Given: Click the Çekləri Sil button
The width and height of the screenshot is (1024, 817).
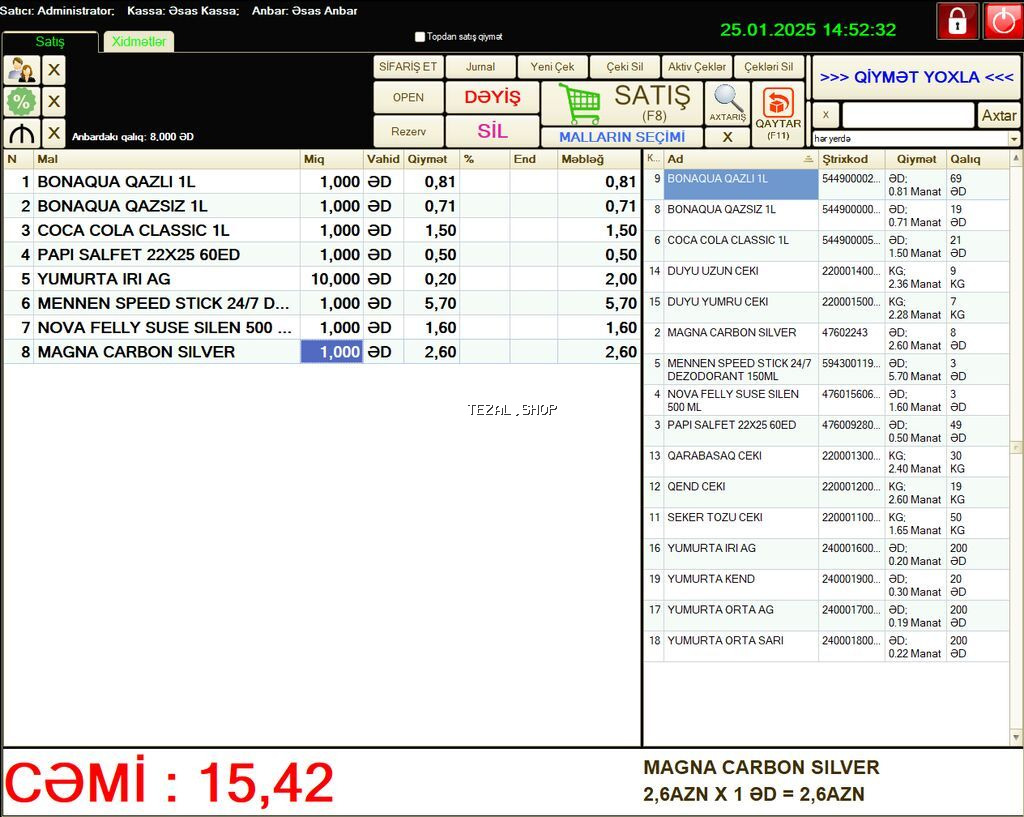Looking at the screenshot, I should pos(769,67).
